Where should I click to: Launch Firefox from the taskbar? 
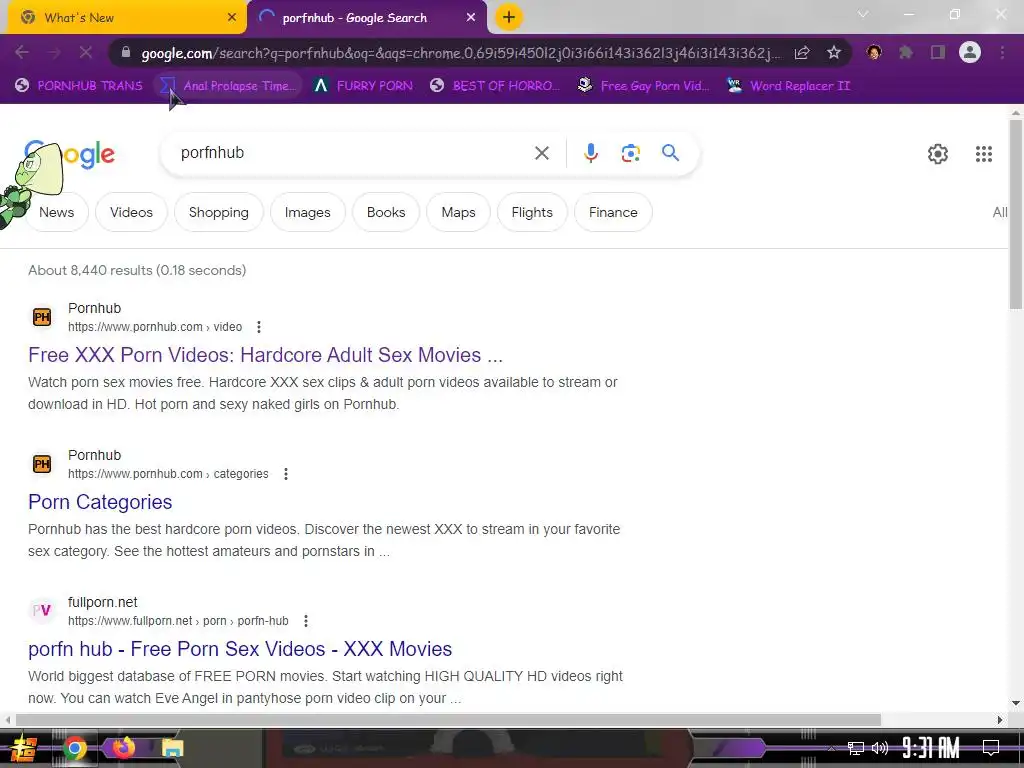point(123,747)
